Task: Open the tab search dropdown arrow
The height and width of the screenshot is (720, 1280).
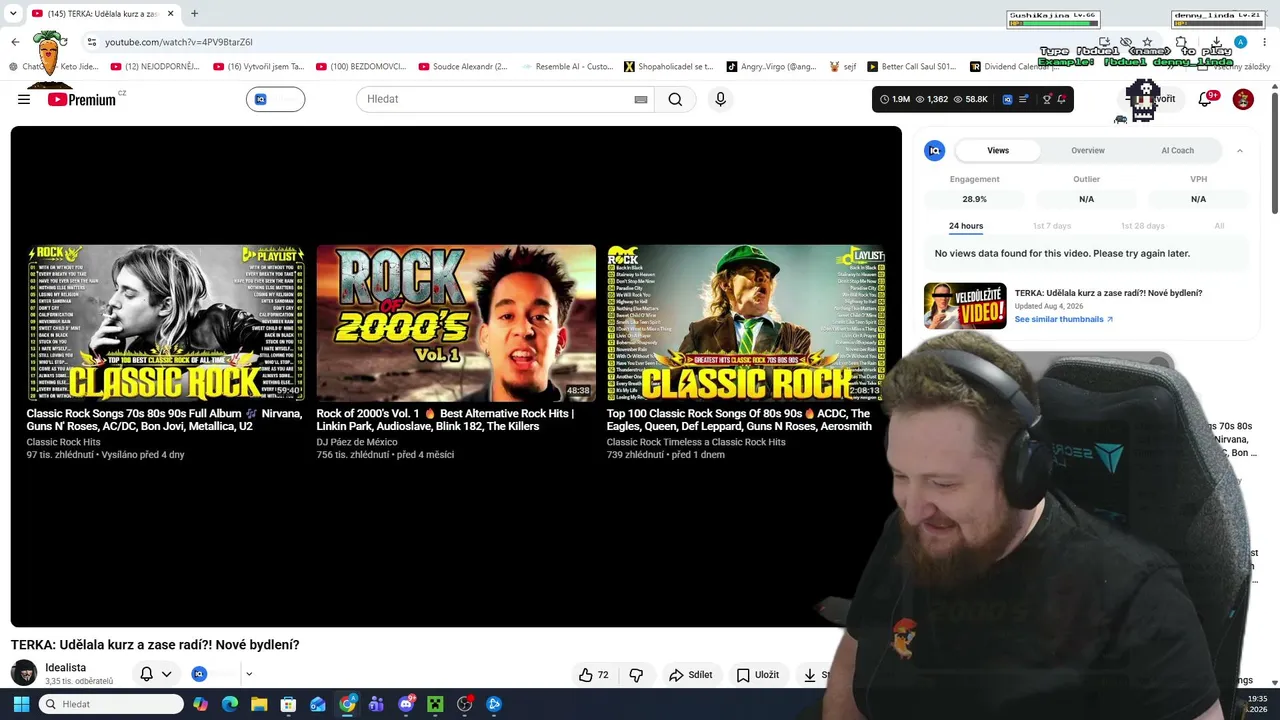Action: click(12, 13)
